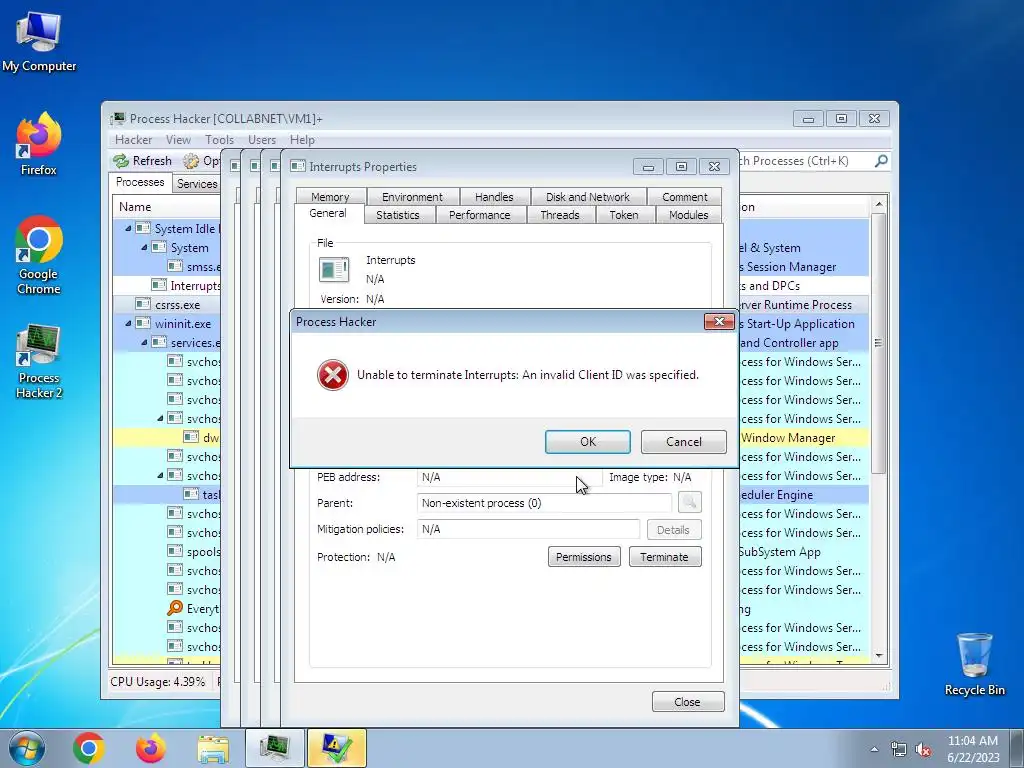Click the Name column header
The width and height of the screenshot is (1024, 768).
tap(135, 206)
